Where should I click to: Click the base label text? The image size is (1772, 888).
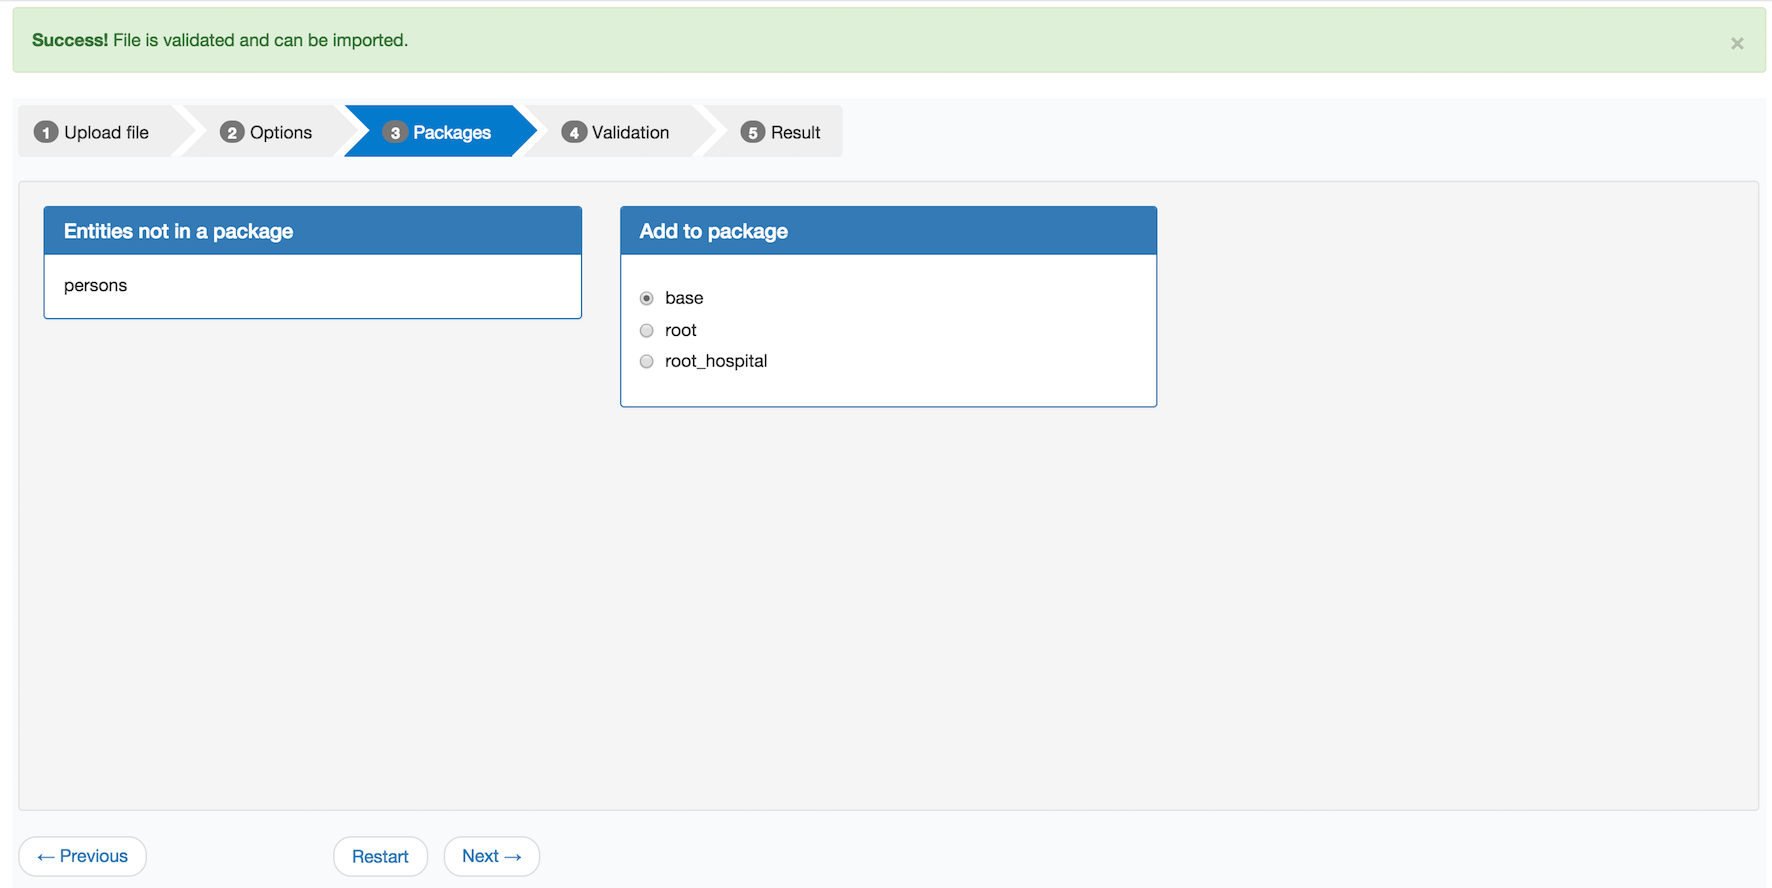point(684,298)
